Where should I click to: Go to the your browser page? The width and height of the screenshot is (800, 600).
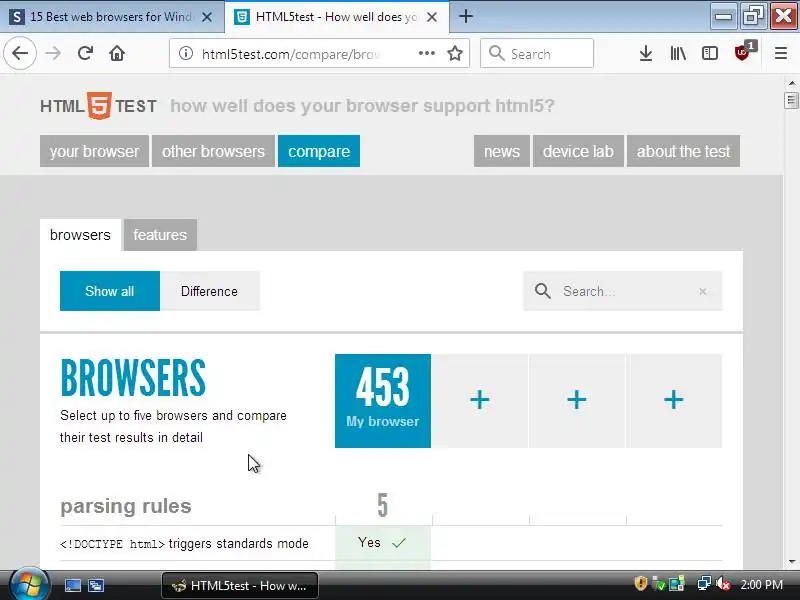94,151
